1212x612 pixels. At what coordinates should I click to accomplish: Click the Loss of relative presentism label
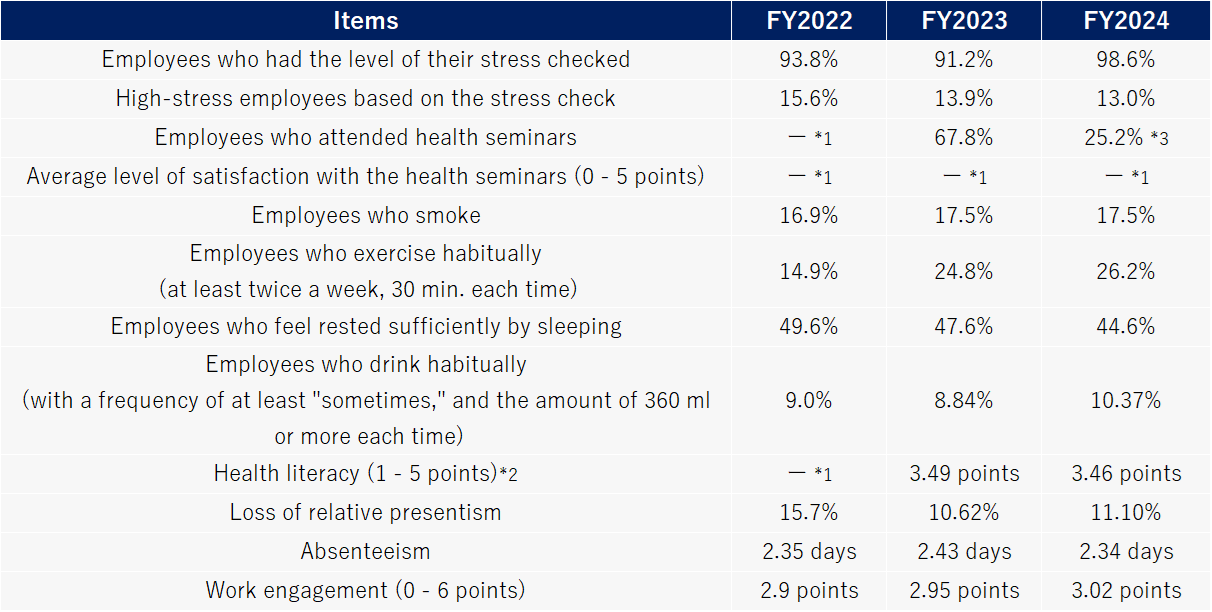[365, 512]
